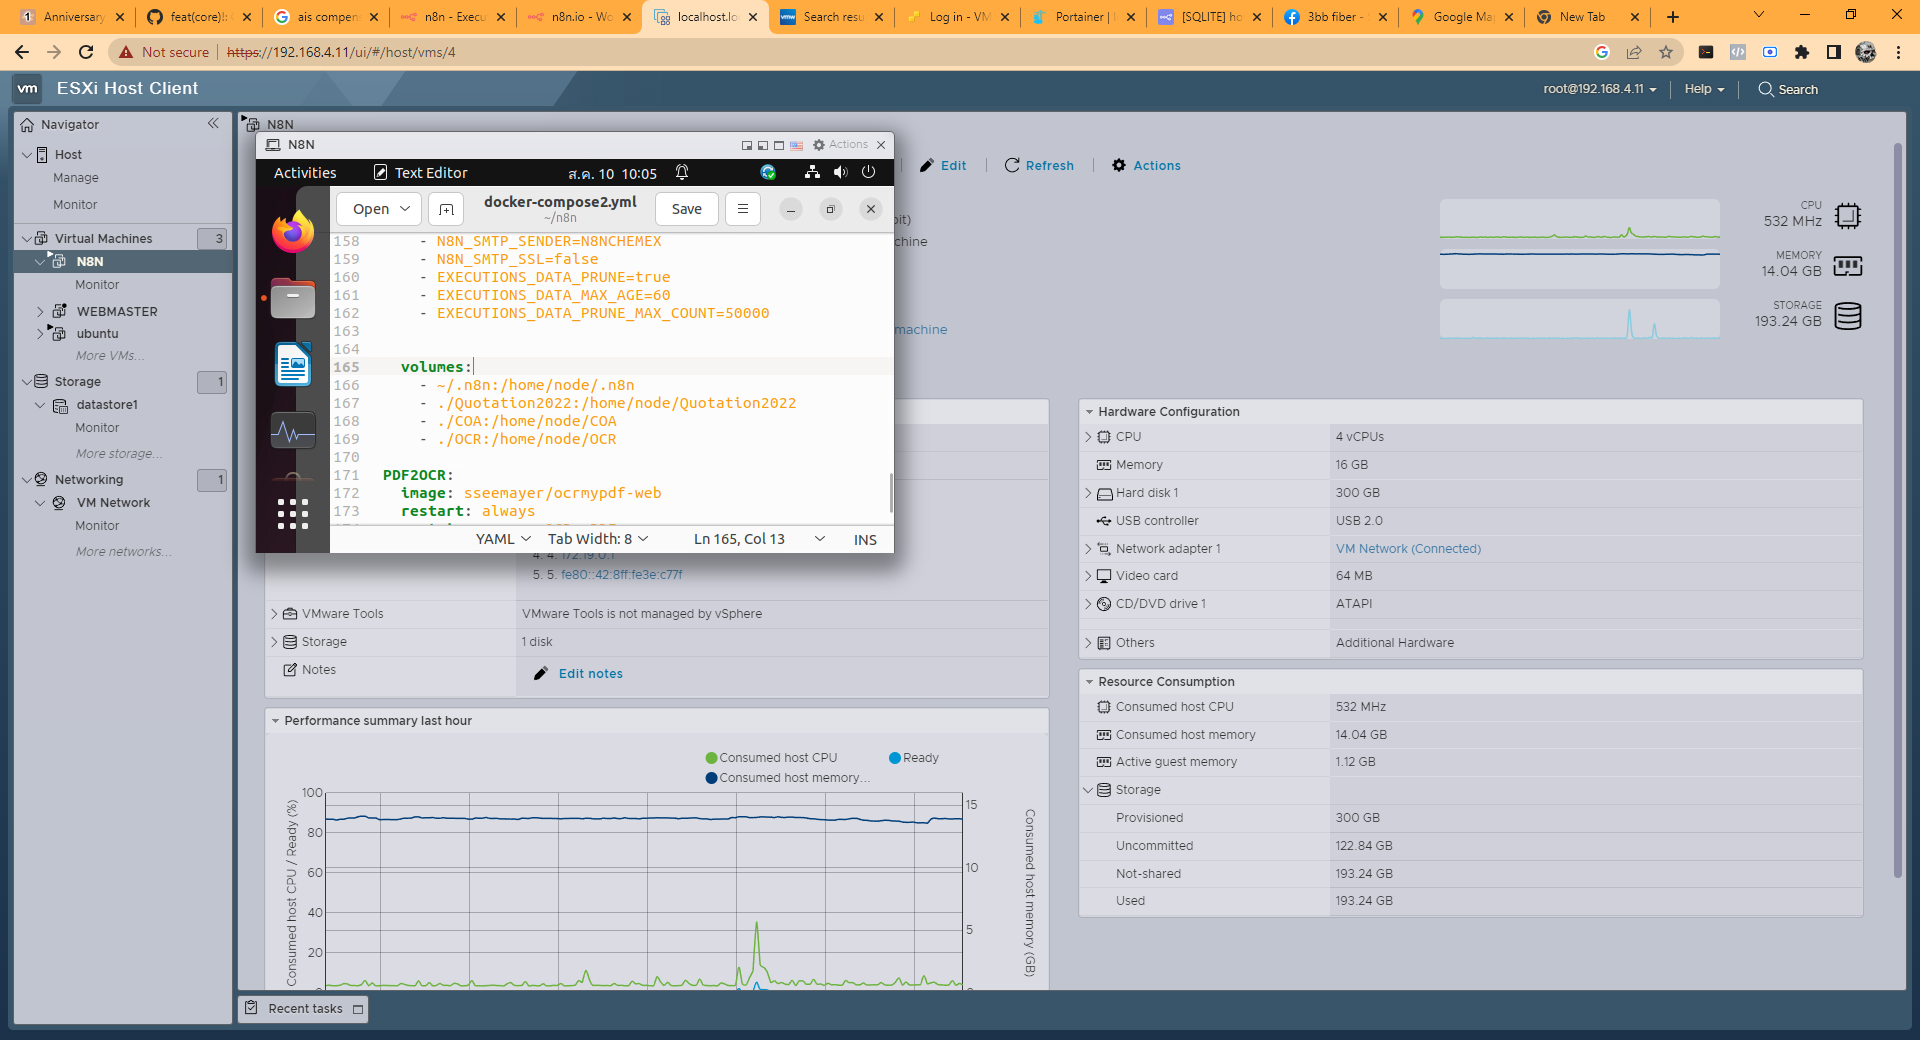Image resolution: width=1920 pixels, height=1040 pixels.
Task: Open the VM Network (Connected) link
Action: click(1408, 549)
